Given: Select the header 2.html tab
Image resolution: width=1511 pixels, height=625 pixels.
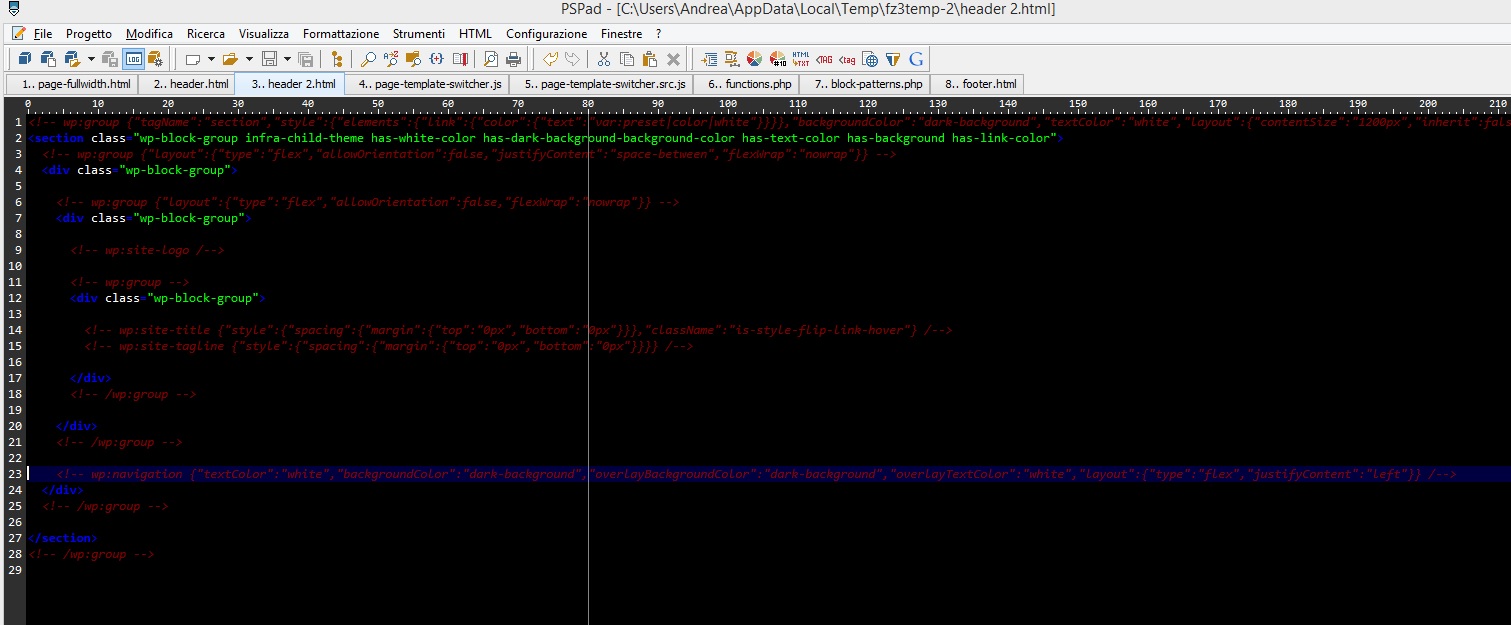Looking at the screenshot, I should pos(290,84).
